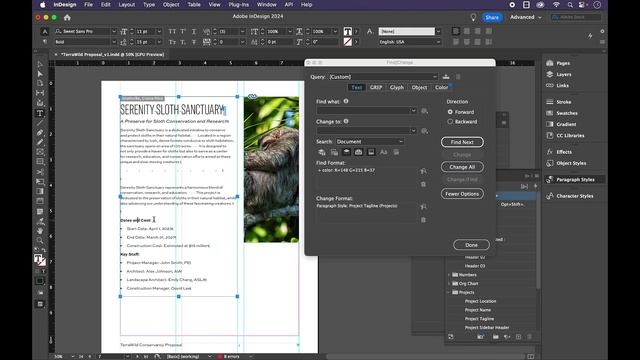
Task: Expand the Numbers style group
Action: [x=449, y=275]
